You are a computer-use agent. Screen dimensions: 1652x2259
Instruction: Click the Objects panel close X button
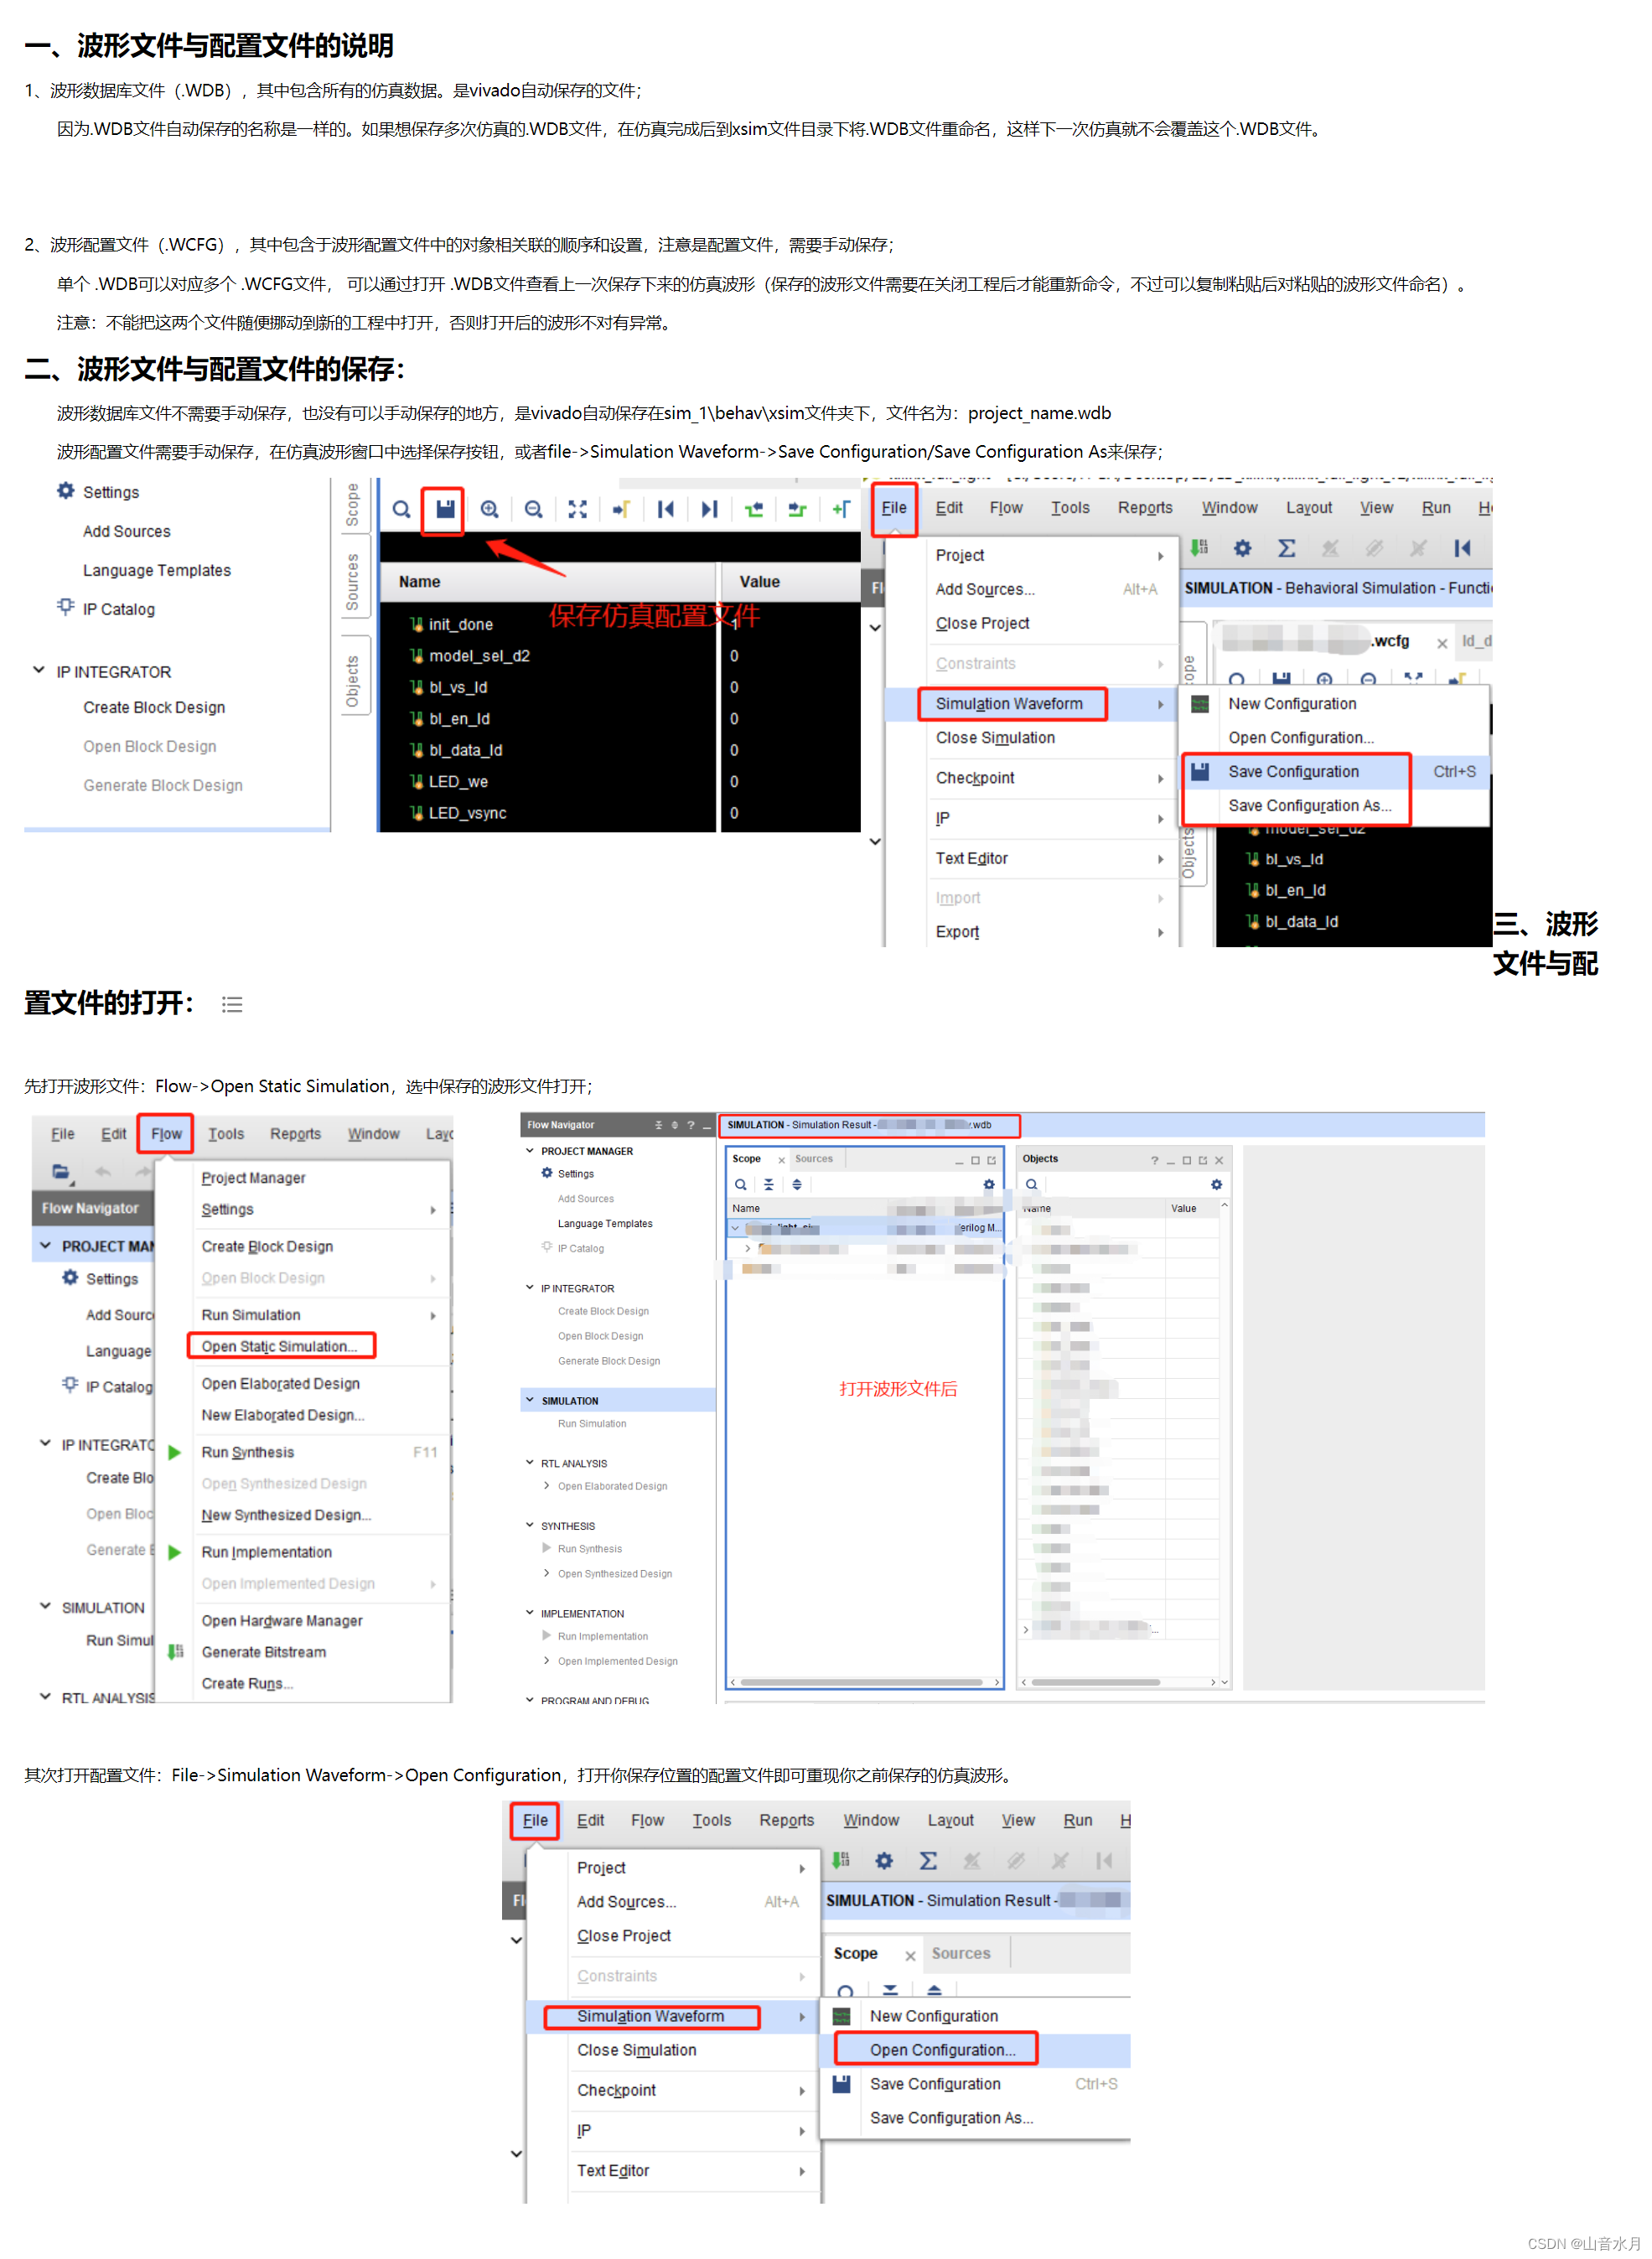[1219, 1160]
